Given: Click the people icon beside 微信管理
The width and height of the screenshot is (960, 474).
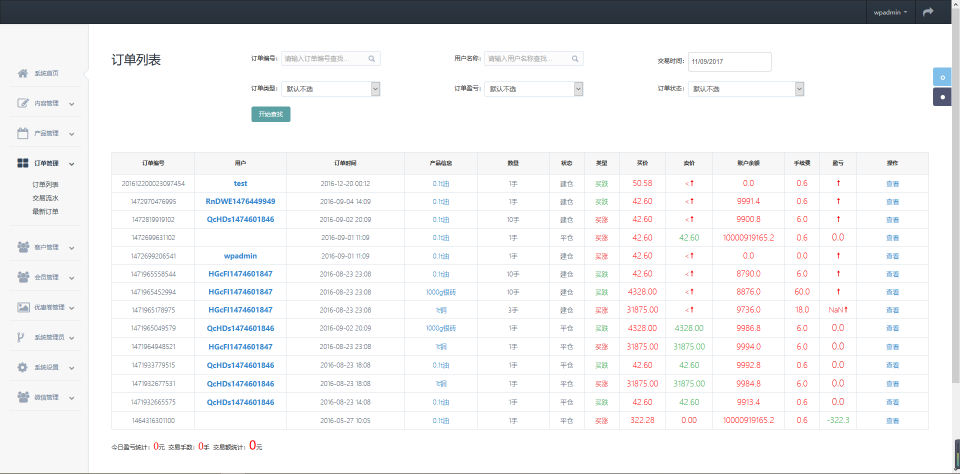Looking at the screenshot, I should pyautogui.click(x=23, y=397).
